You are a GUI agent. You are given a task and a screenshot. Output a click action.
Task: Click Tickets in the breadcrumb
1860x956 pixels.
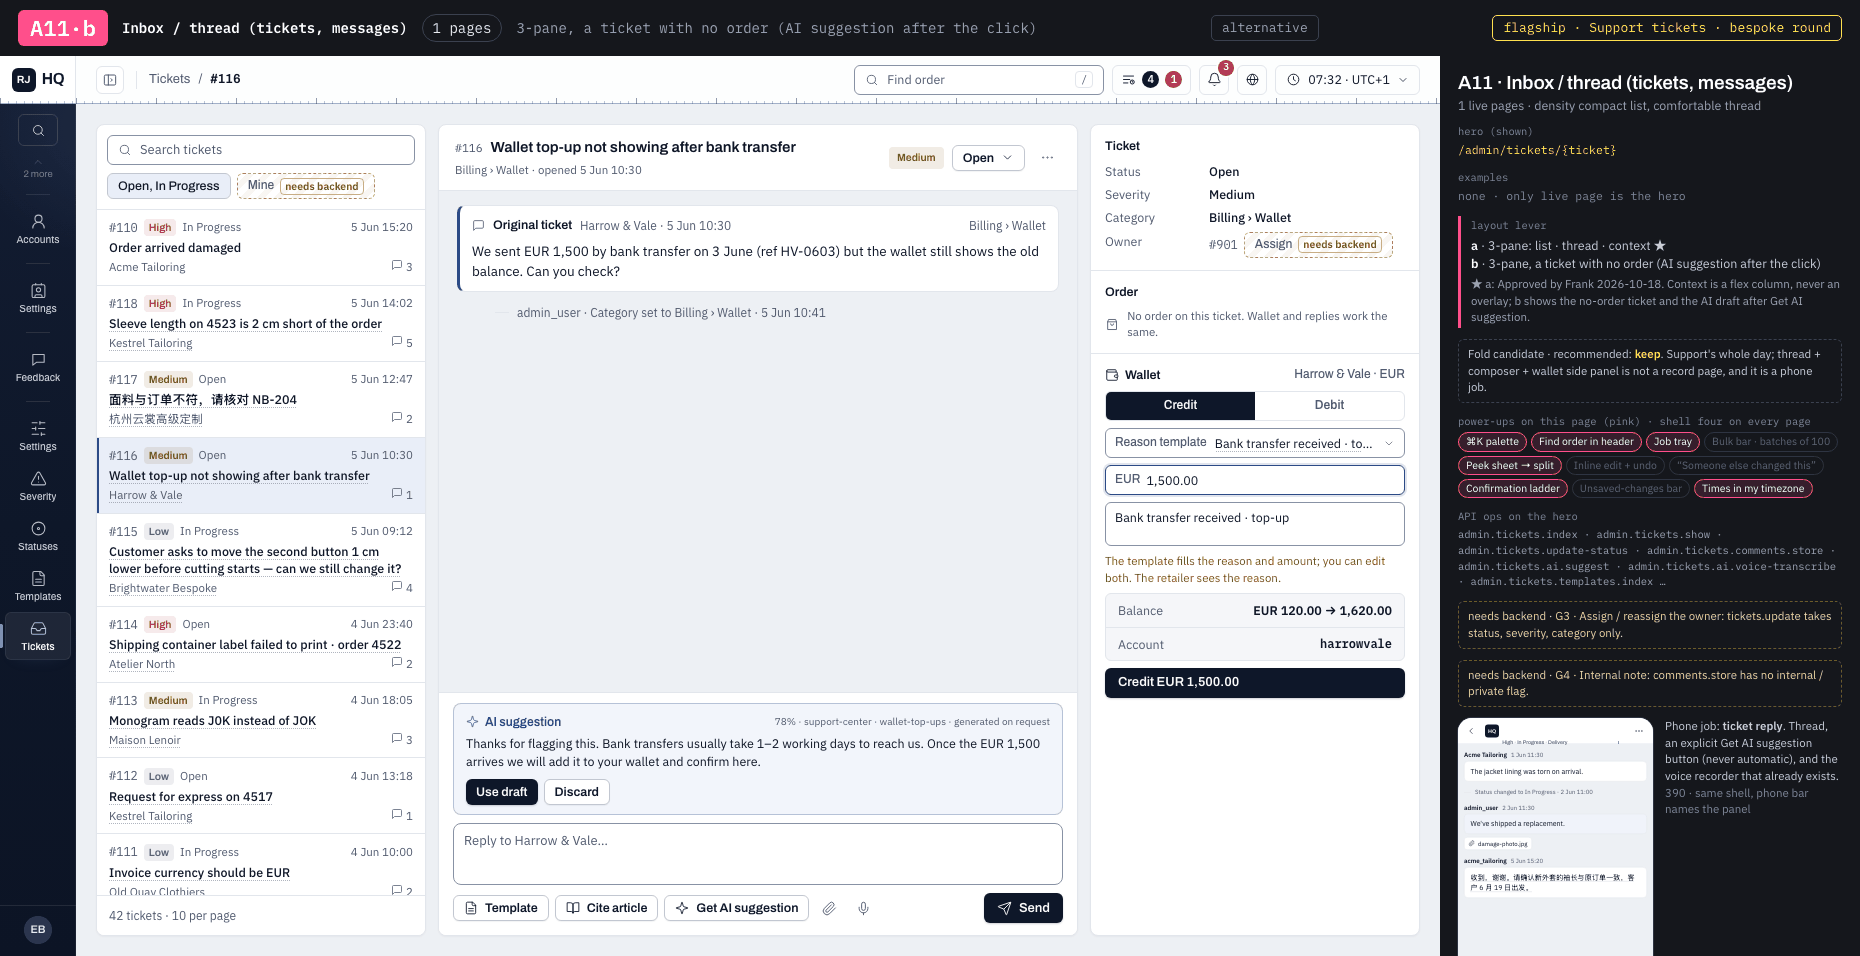click(x=169, y=79)
